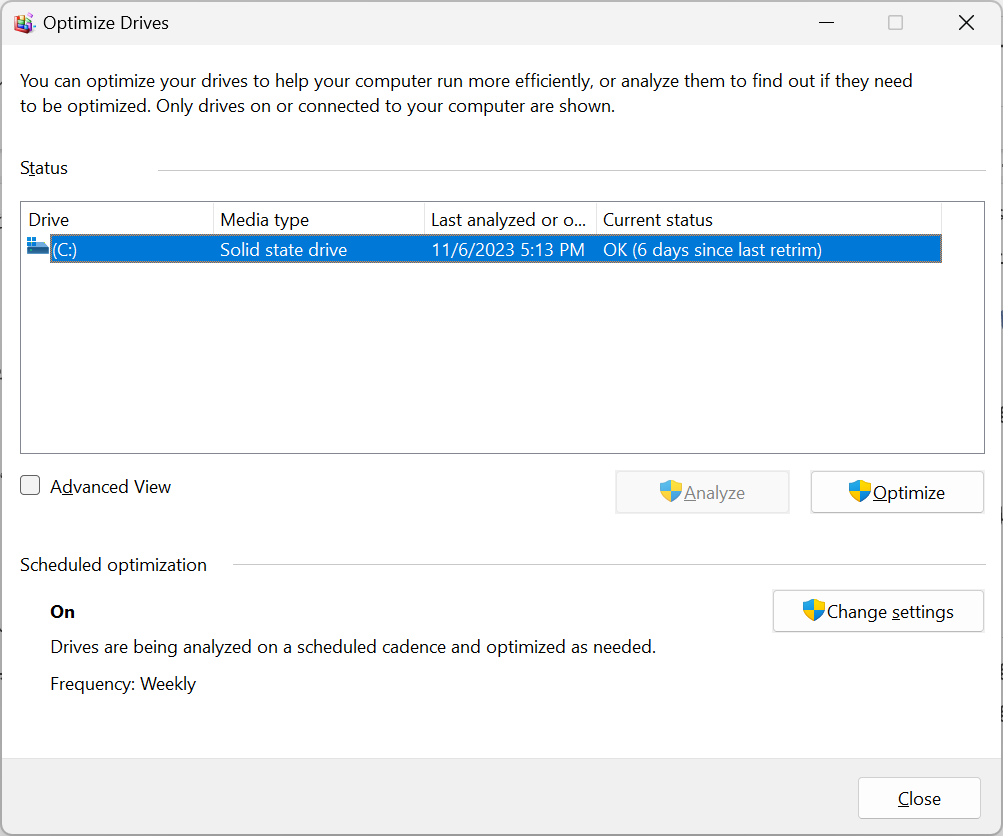Viewport: 1003px width, 836px height.
Task: Click the '11/6/2023 5:13 PM' cell
Action: (508, 249)
